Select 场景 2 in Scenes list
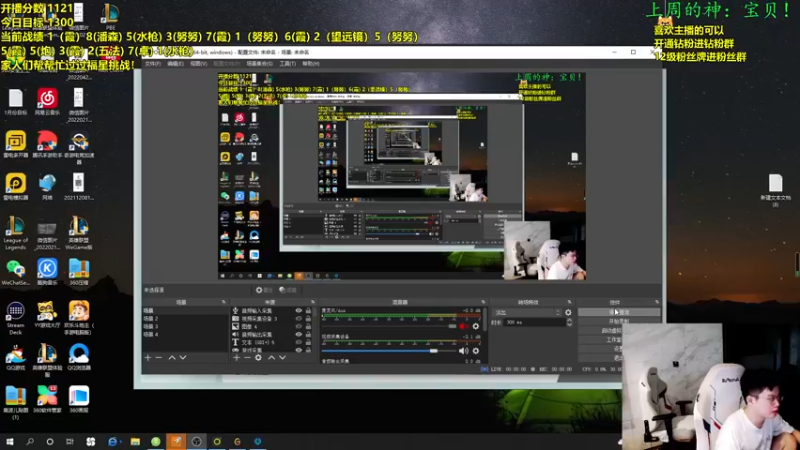Screen dimensions: 800x450 pos(185,318)
